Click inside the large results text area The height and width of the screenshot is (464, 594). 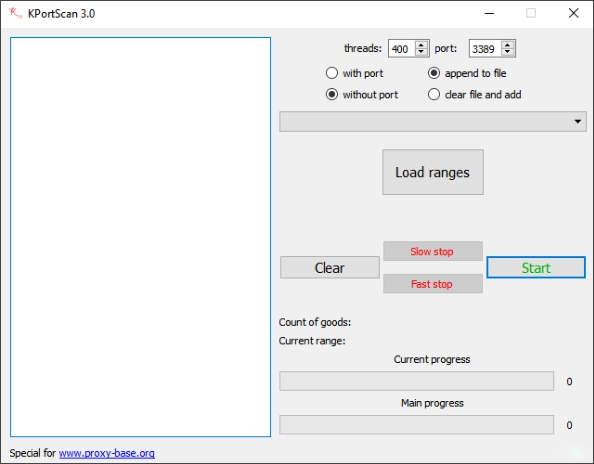tap(141, 237)
